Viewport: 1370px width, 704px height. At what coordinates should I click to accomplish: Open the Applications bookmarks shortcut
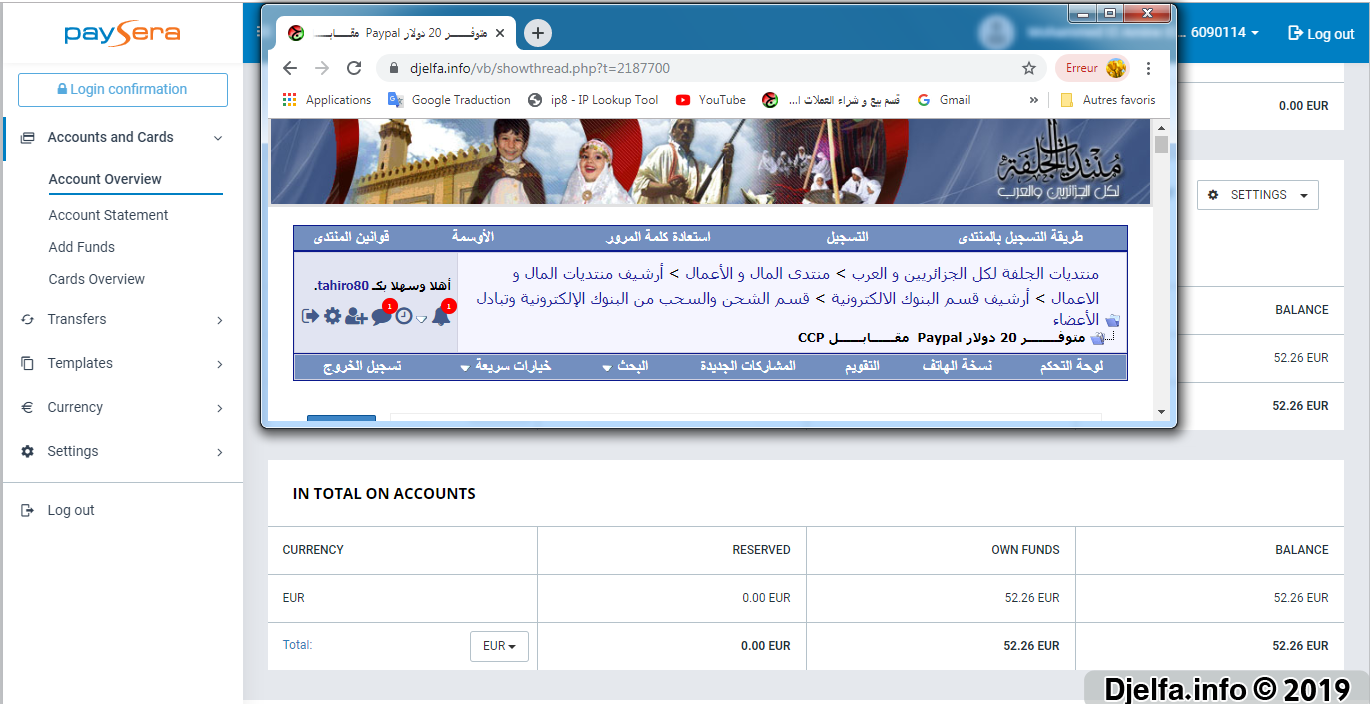(327, 100)
